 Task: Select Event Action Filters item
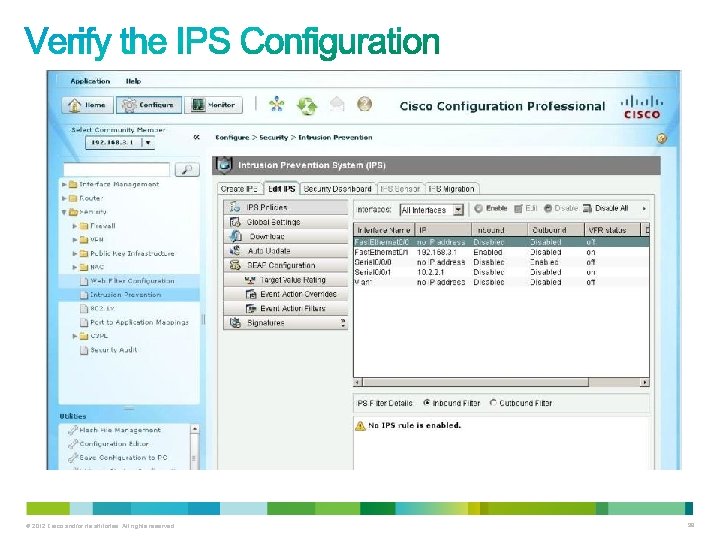[x=286, y=309]
